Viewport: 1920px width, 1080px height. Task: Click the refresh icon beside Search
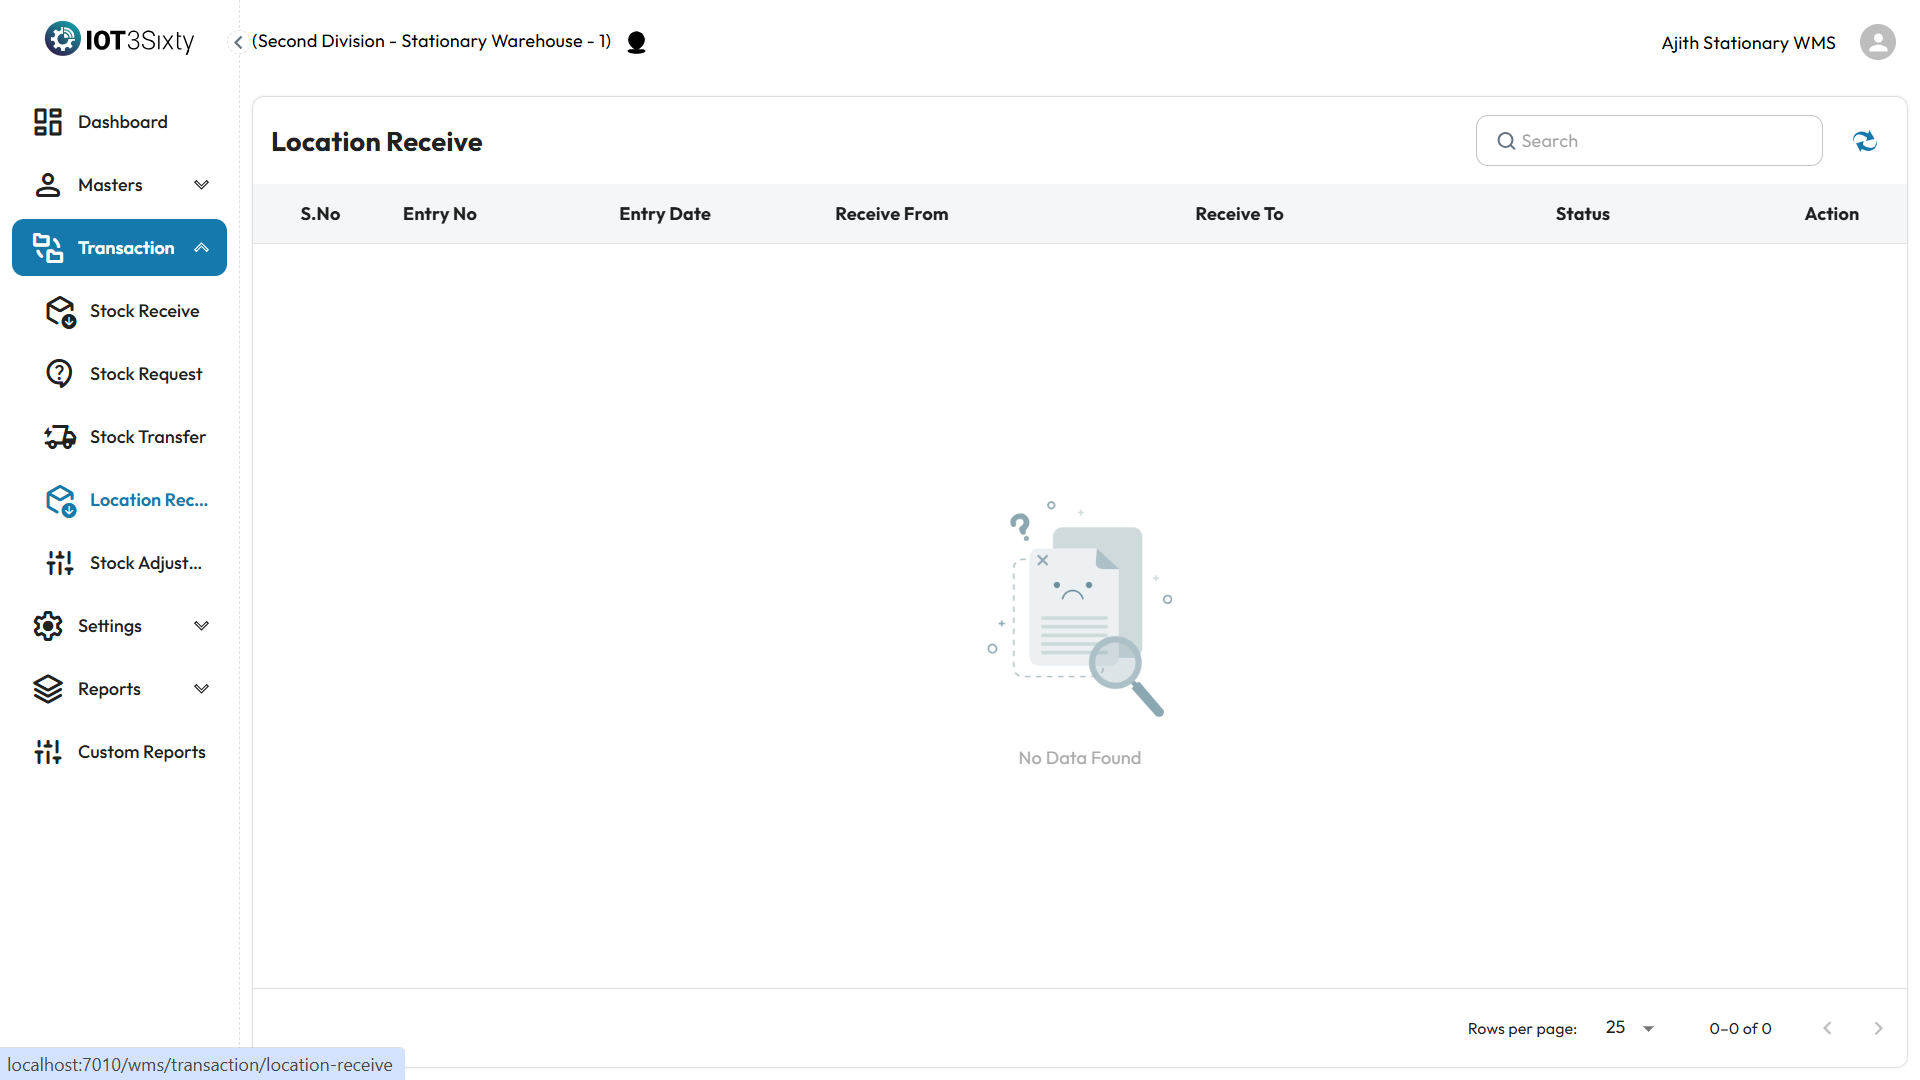1864,141
